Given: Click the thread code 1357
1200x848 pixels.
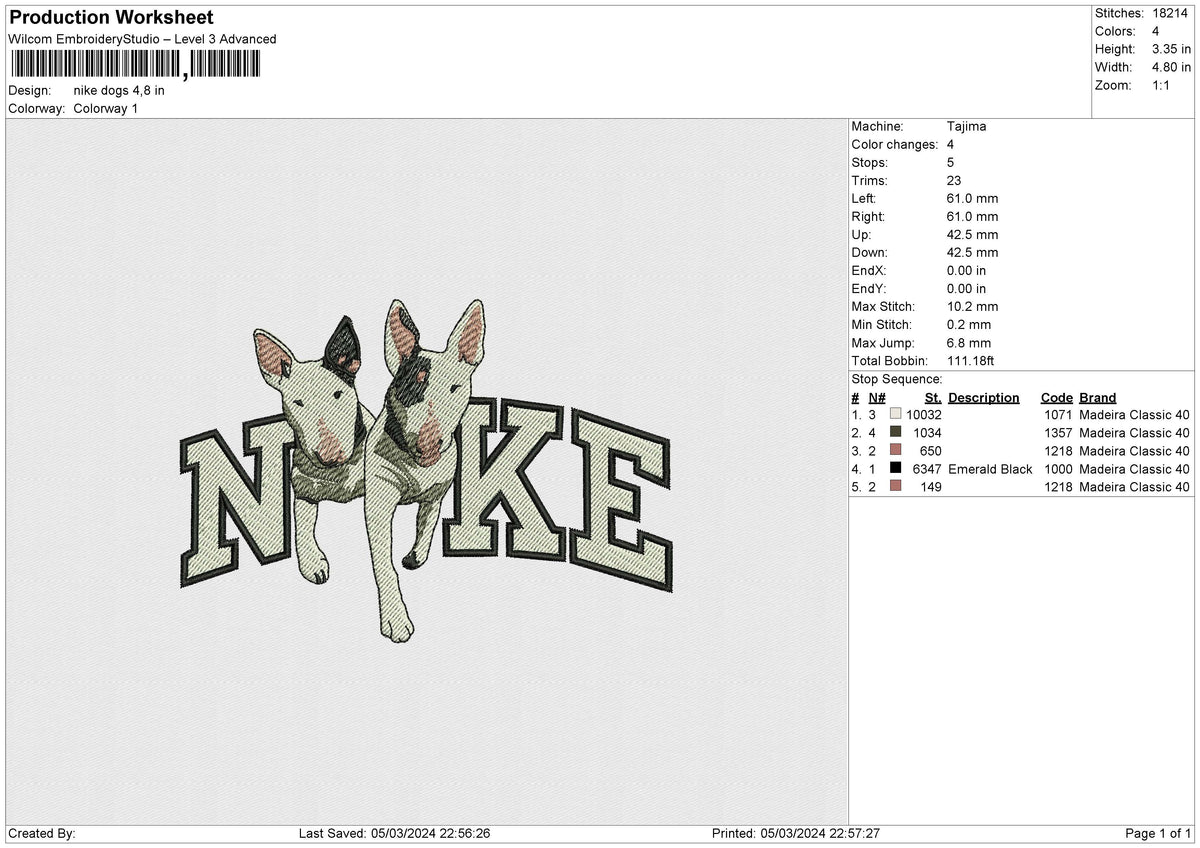Looking at the screenshot, I should 1058,433.
